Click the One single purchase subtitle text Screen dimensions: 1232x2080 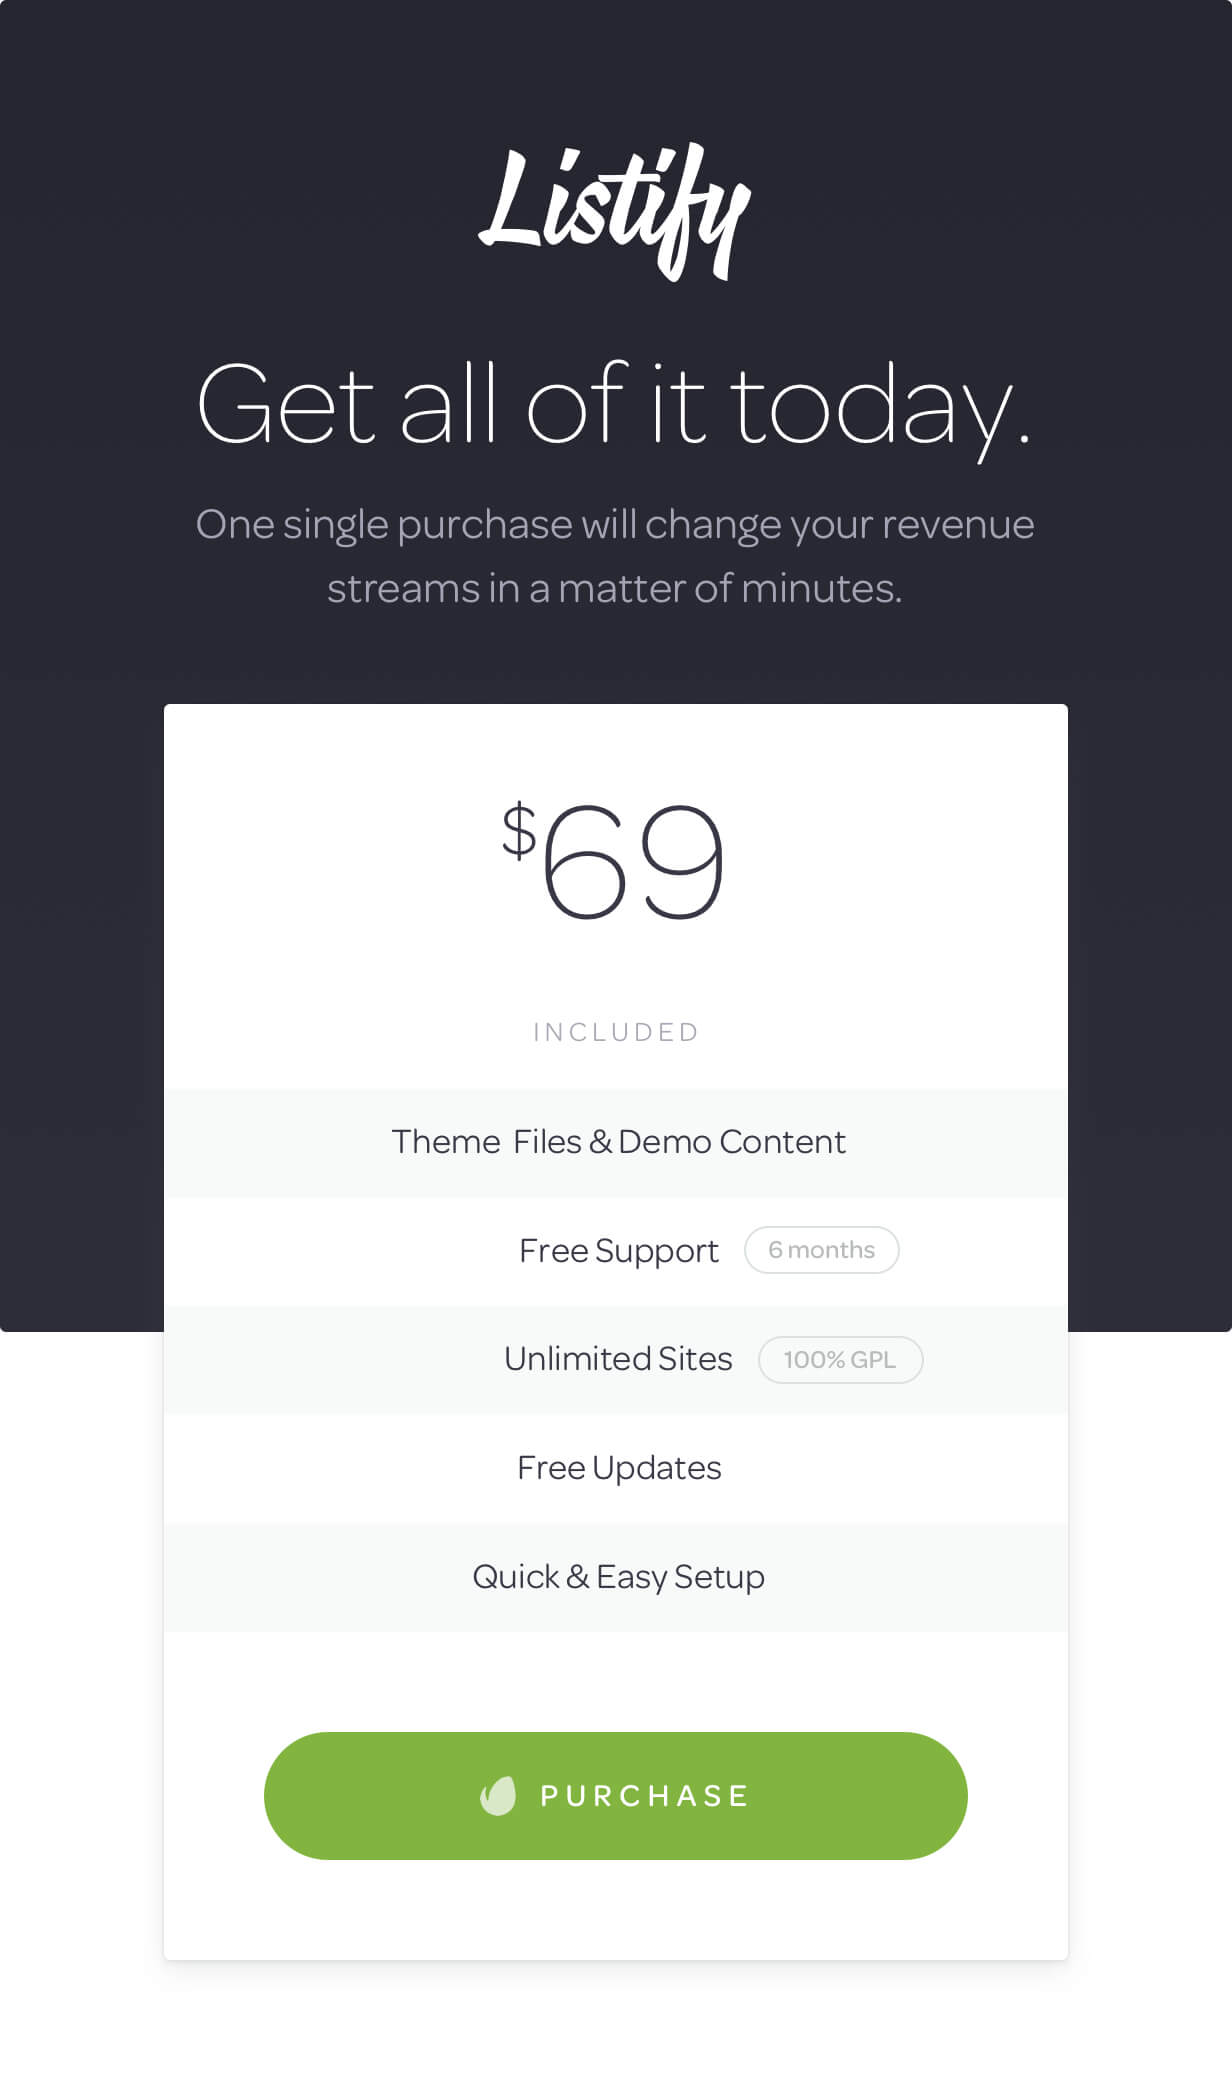615,525
